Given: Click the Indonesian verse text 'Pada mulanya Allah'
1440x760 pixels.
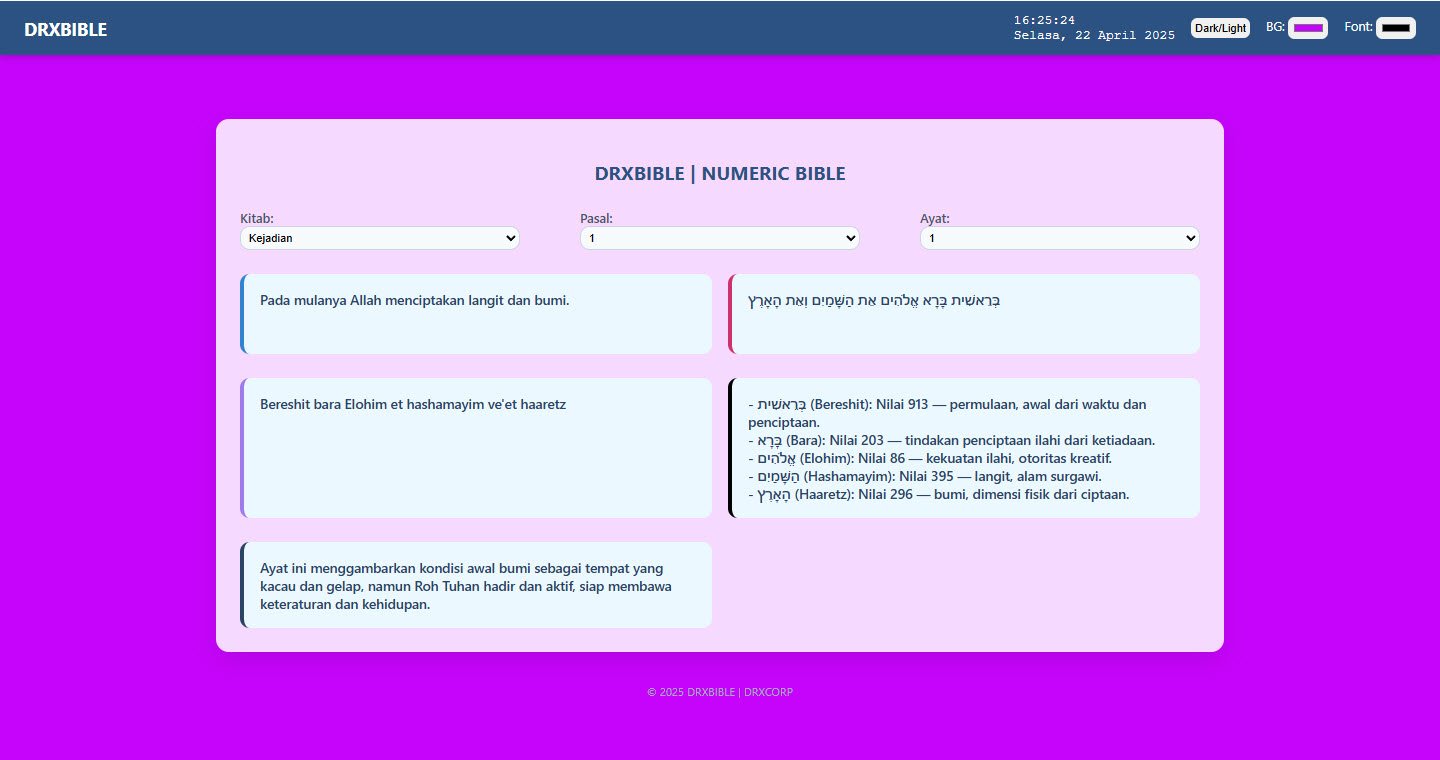Looking at the screenshot, I should pyautogui.click(x=414, y=300).
